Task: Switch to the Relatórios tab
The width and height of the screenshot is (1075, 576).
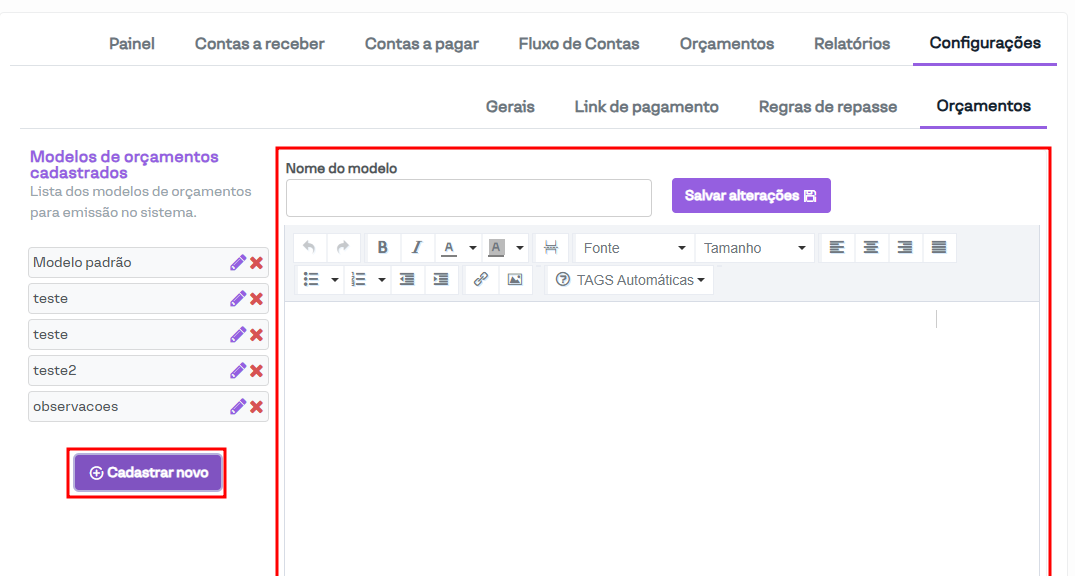Action: [x=852, y=44]
